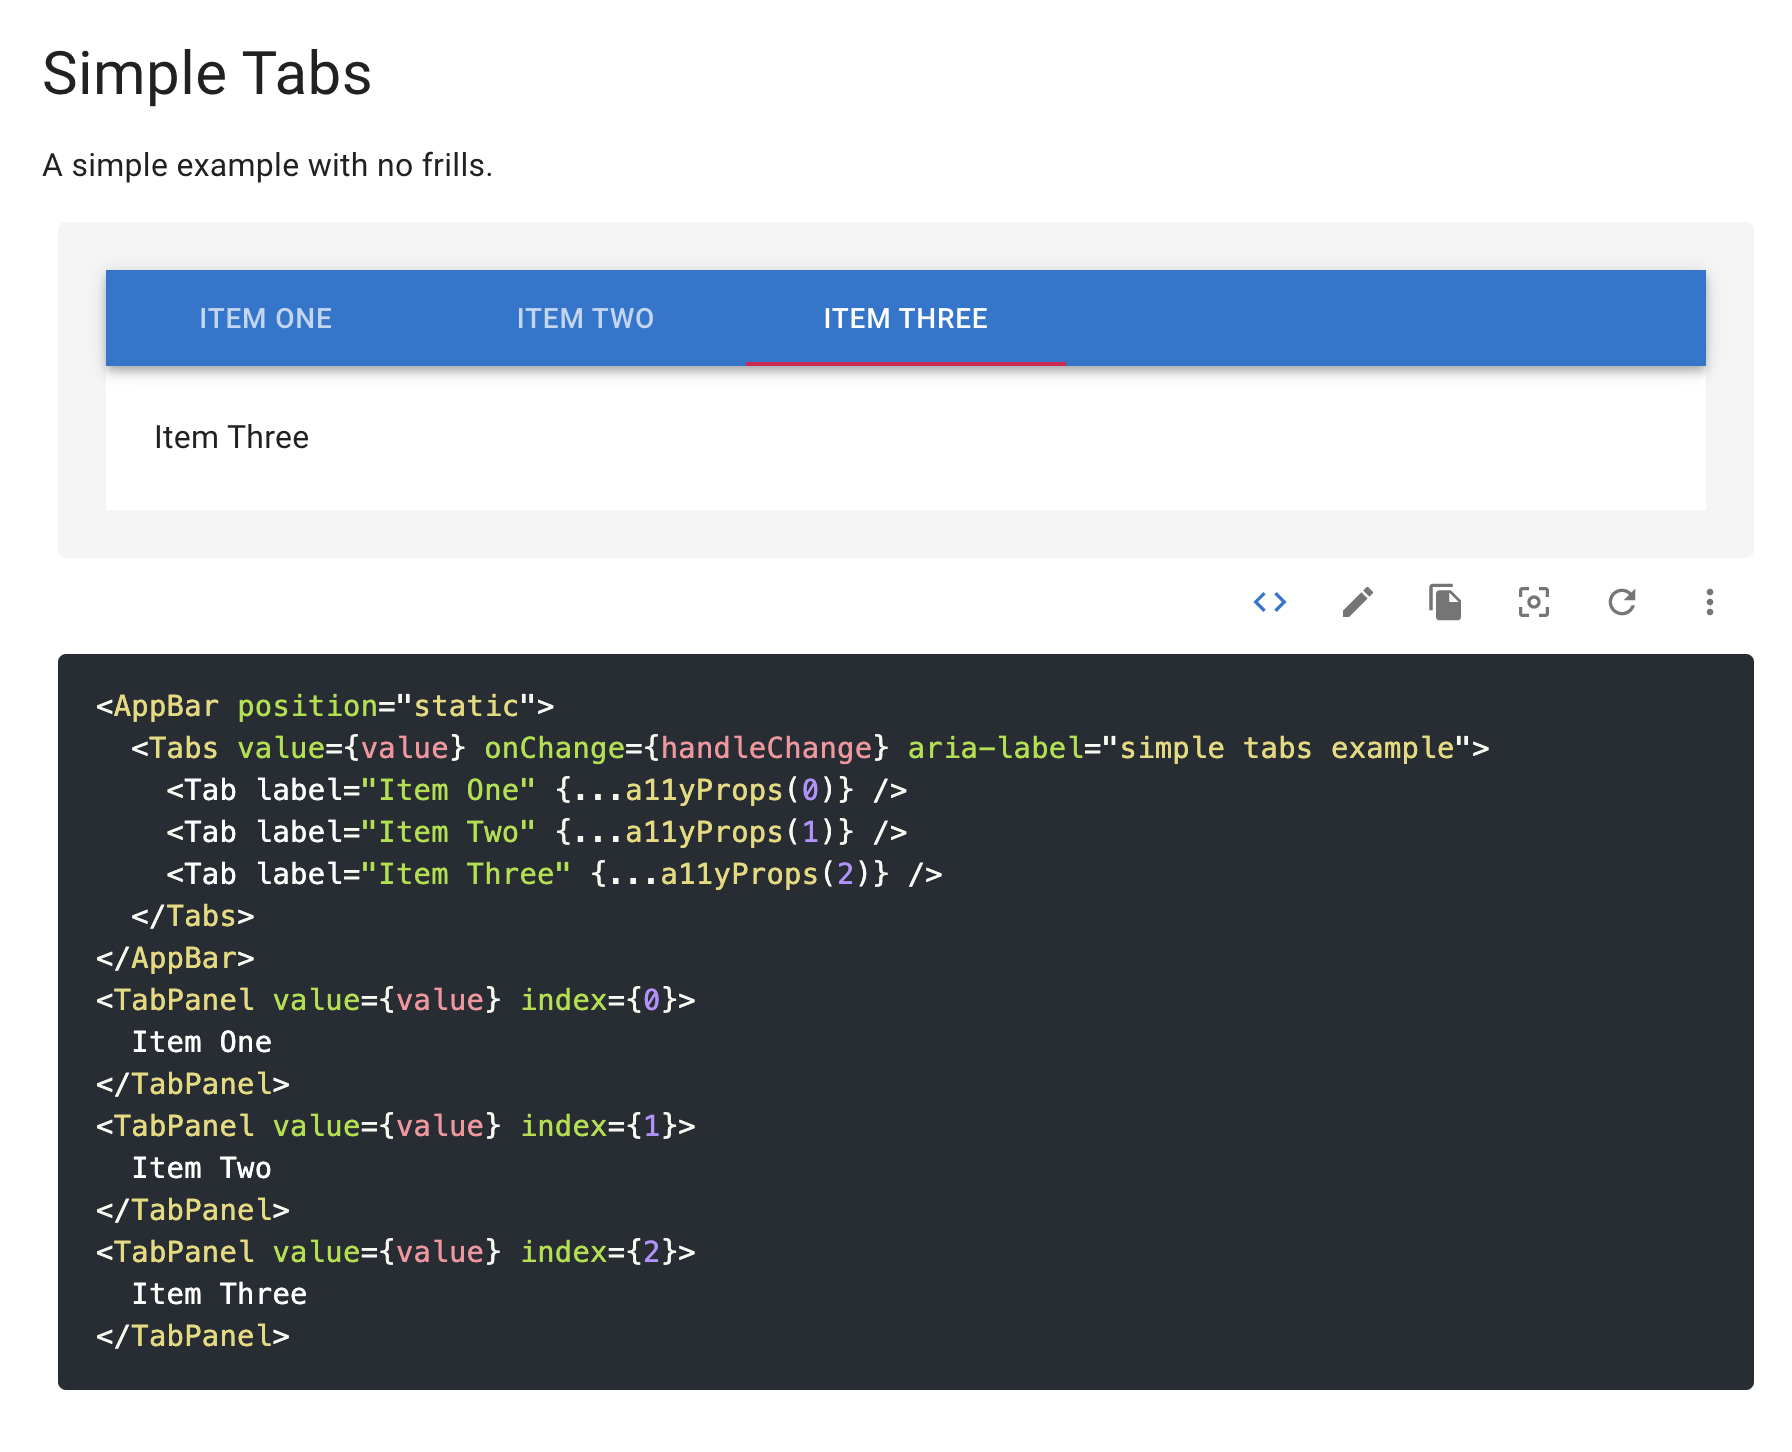
Task: Click the closing </AppBar> code line
Action: (x=175, y=958)
